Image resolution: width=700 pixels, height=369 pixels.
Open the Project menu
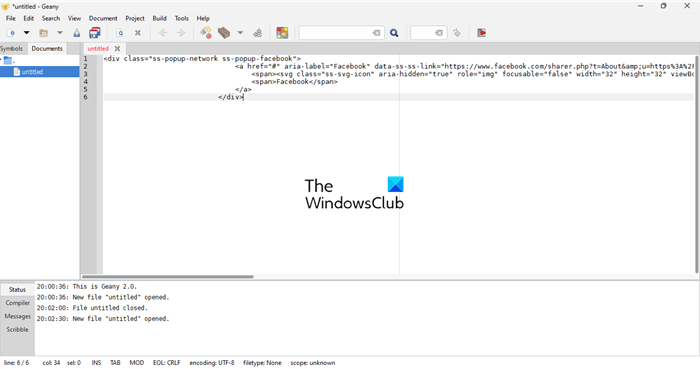(x=135, y=18)
